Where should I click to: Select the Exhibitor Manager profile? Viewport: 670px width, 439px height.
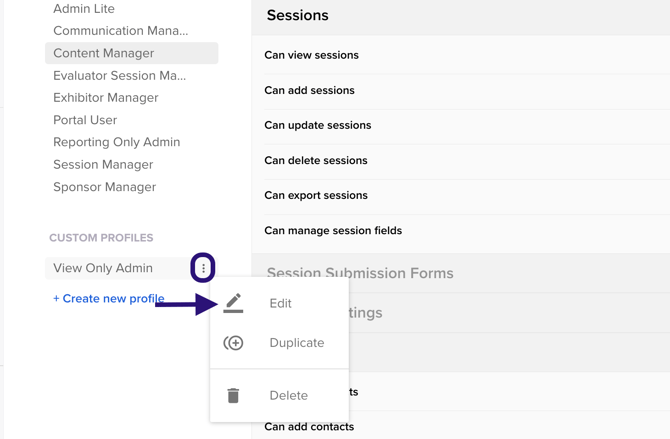pyautogui.click(x=106, y=98)
